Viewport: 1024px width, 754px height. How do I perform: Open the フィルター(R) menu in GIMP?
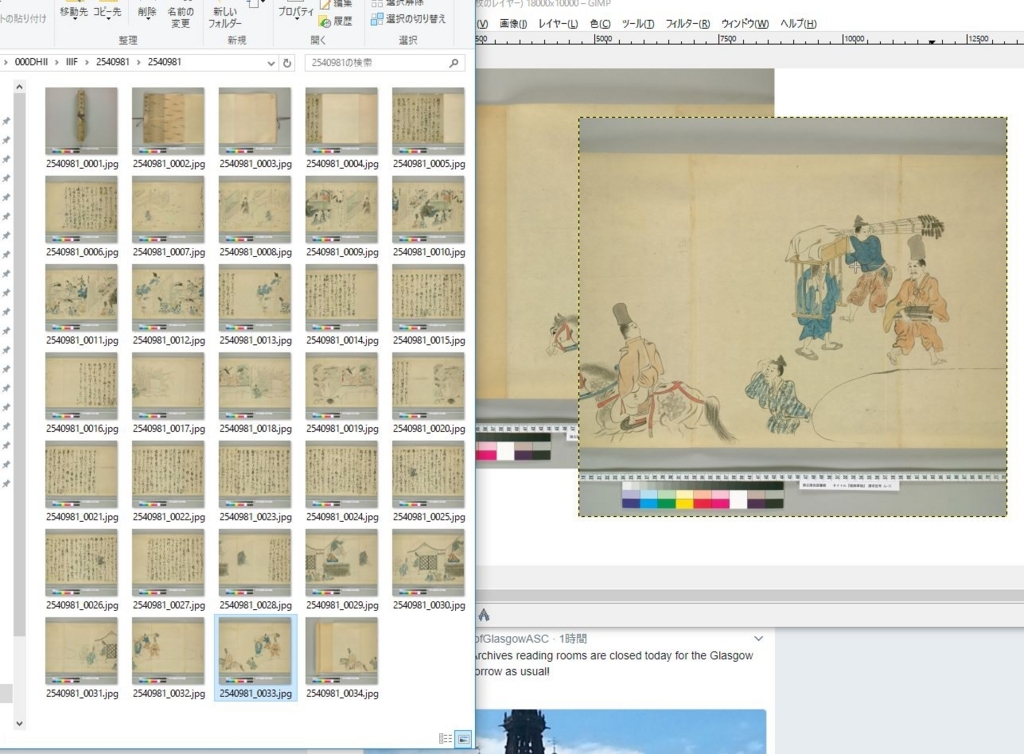pyautogui.click(x=687, y=24)
